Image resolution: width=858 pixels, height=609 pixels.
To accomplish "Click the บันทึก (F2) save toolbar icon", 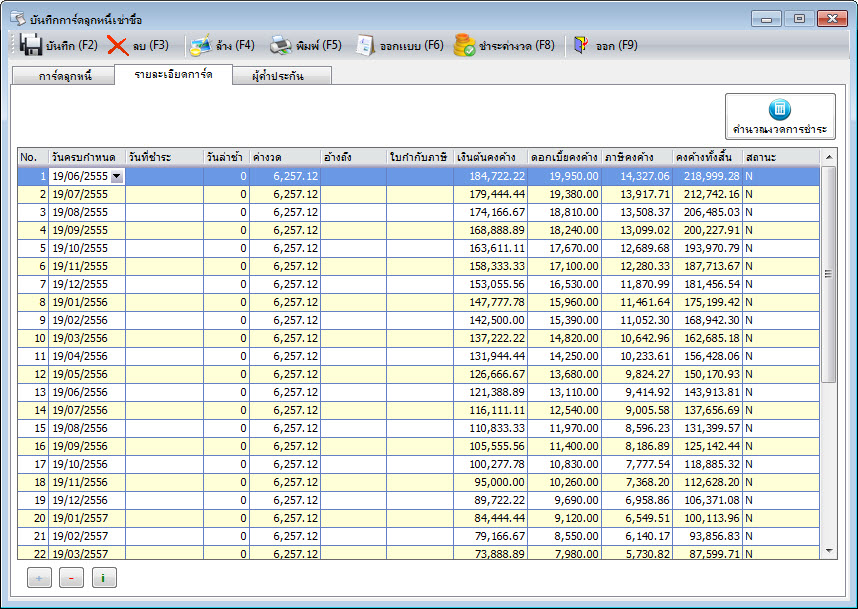I will [31, 45].
